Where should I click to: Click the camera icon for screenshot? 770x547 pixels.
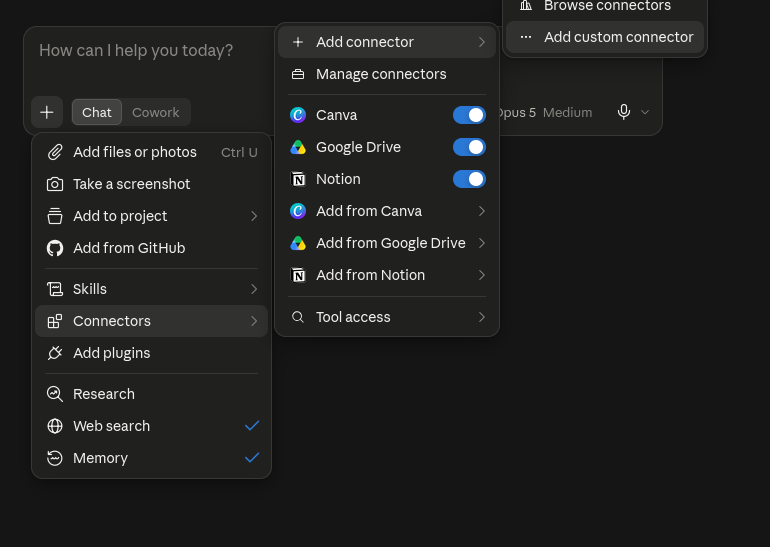[x=55, y=184]
